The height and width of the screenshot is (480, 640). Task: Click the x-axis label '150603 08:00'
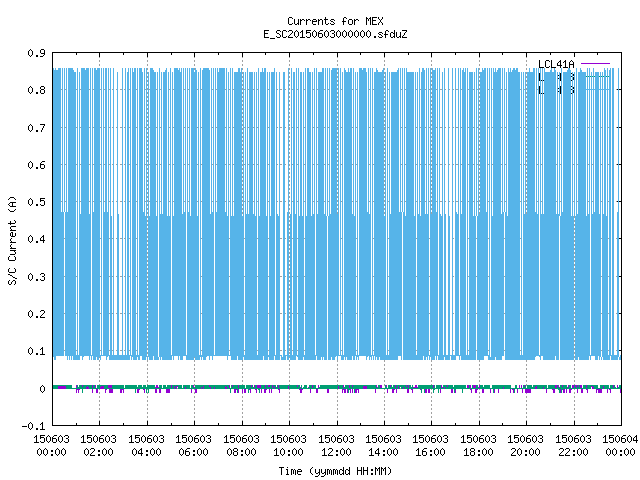coord(241,446)
